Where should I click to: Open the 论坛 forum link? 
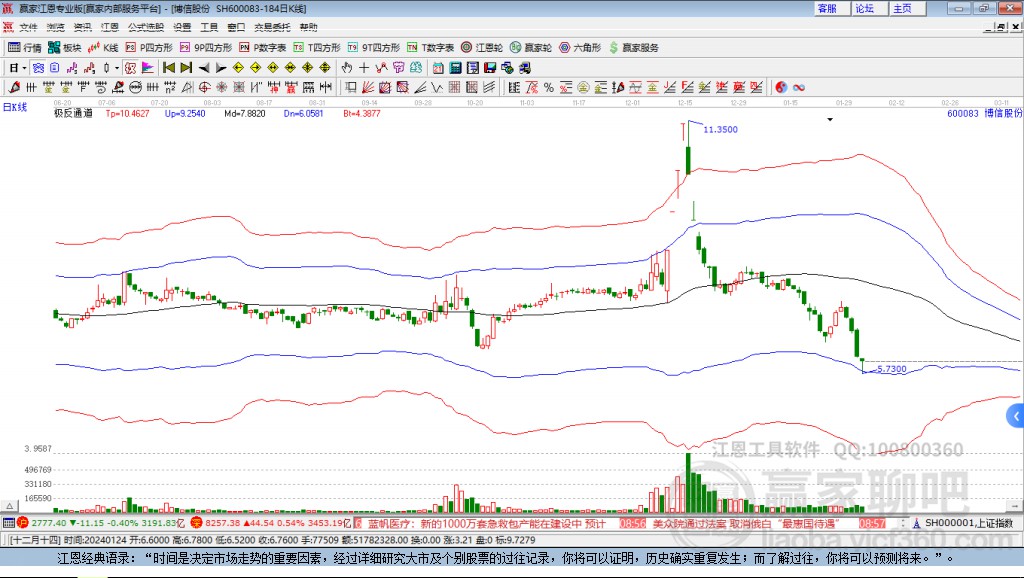[x=866, y=8]
